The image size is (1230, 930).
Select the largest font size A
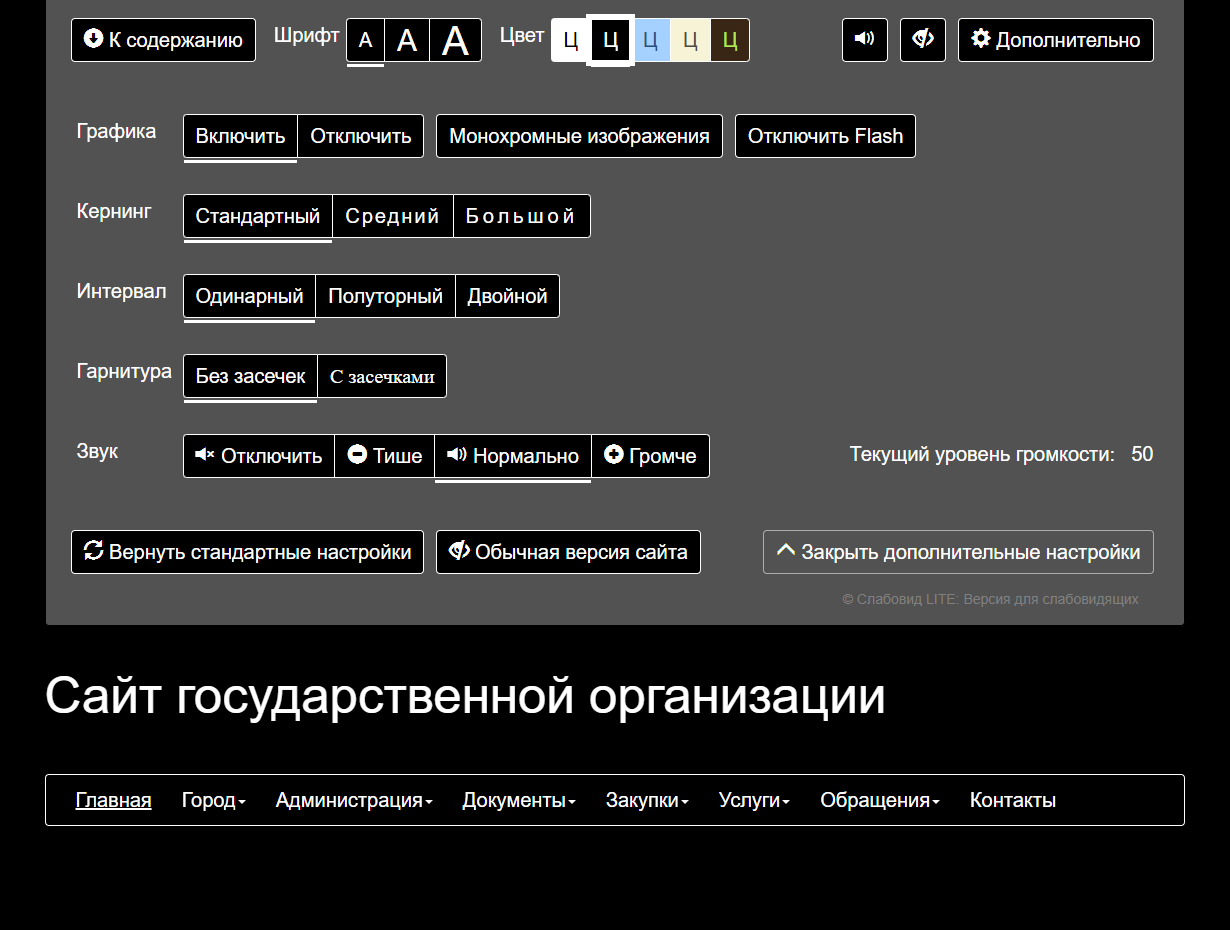(x=455, y=41)
